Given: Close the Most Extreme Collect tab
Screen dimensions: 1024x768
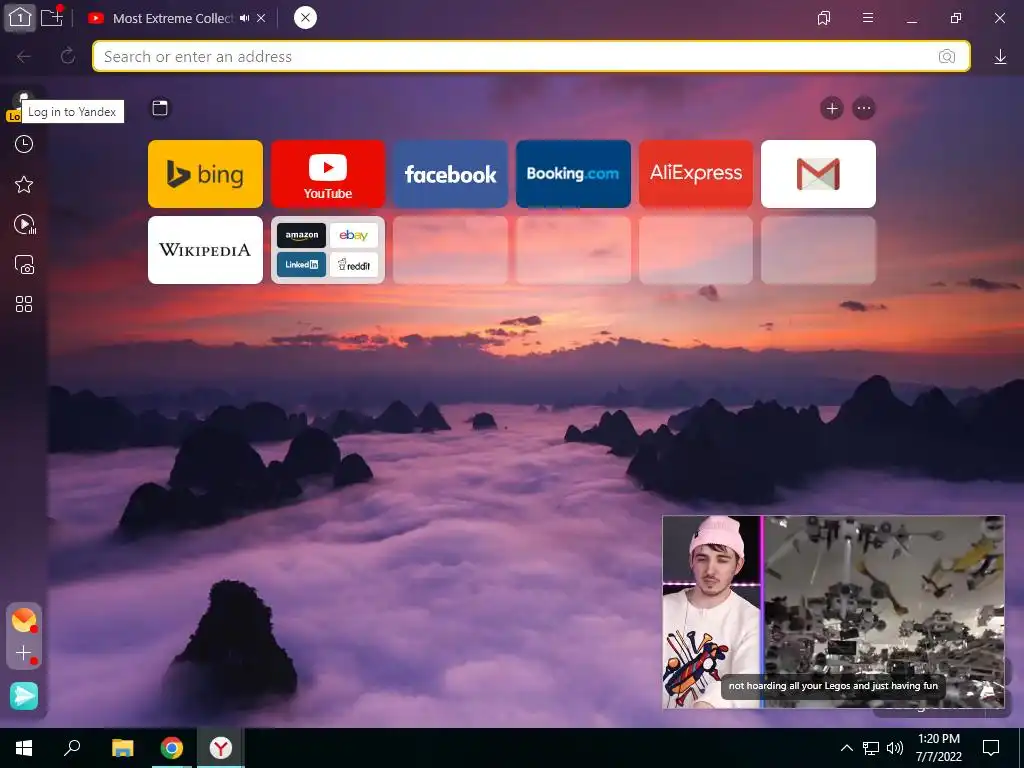Looking at the screenshot, I should pos(261,18).
